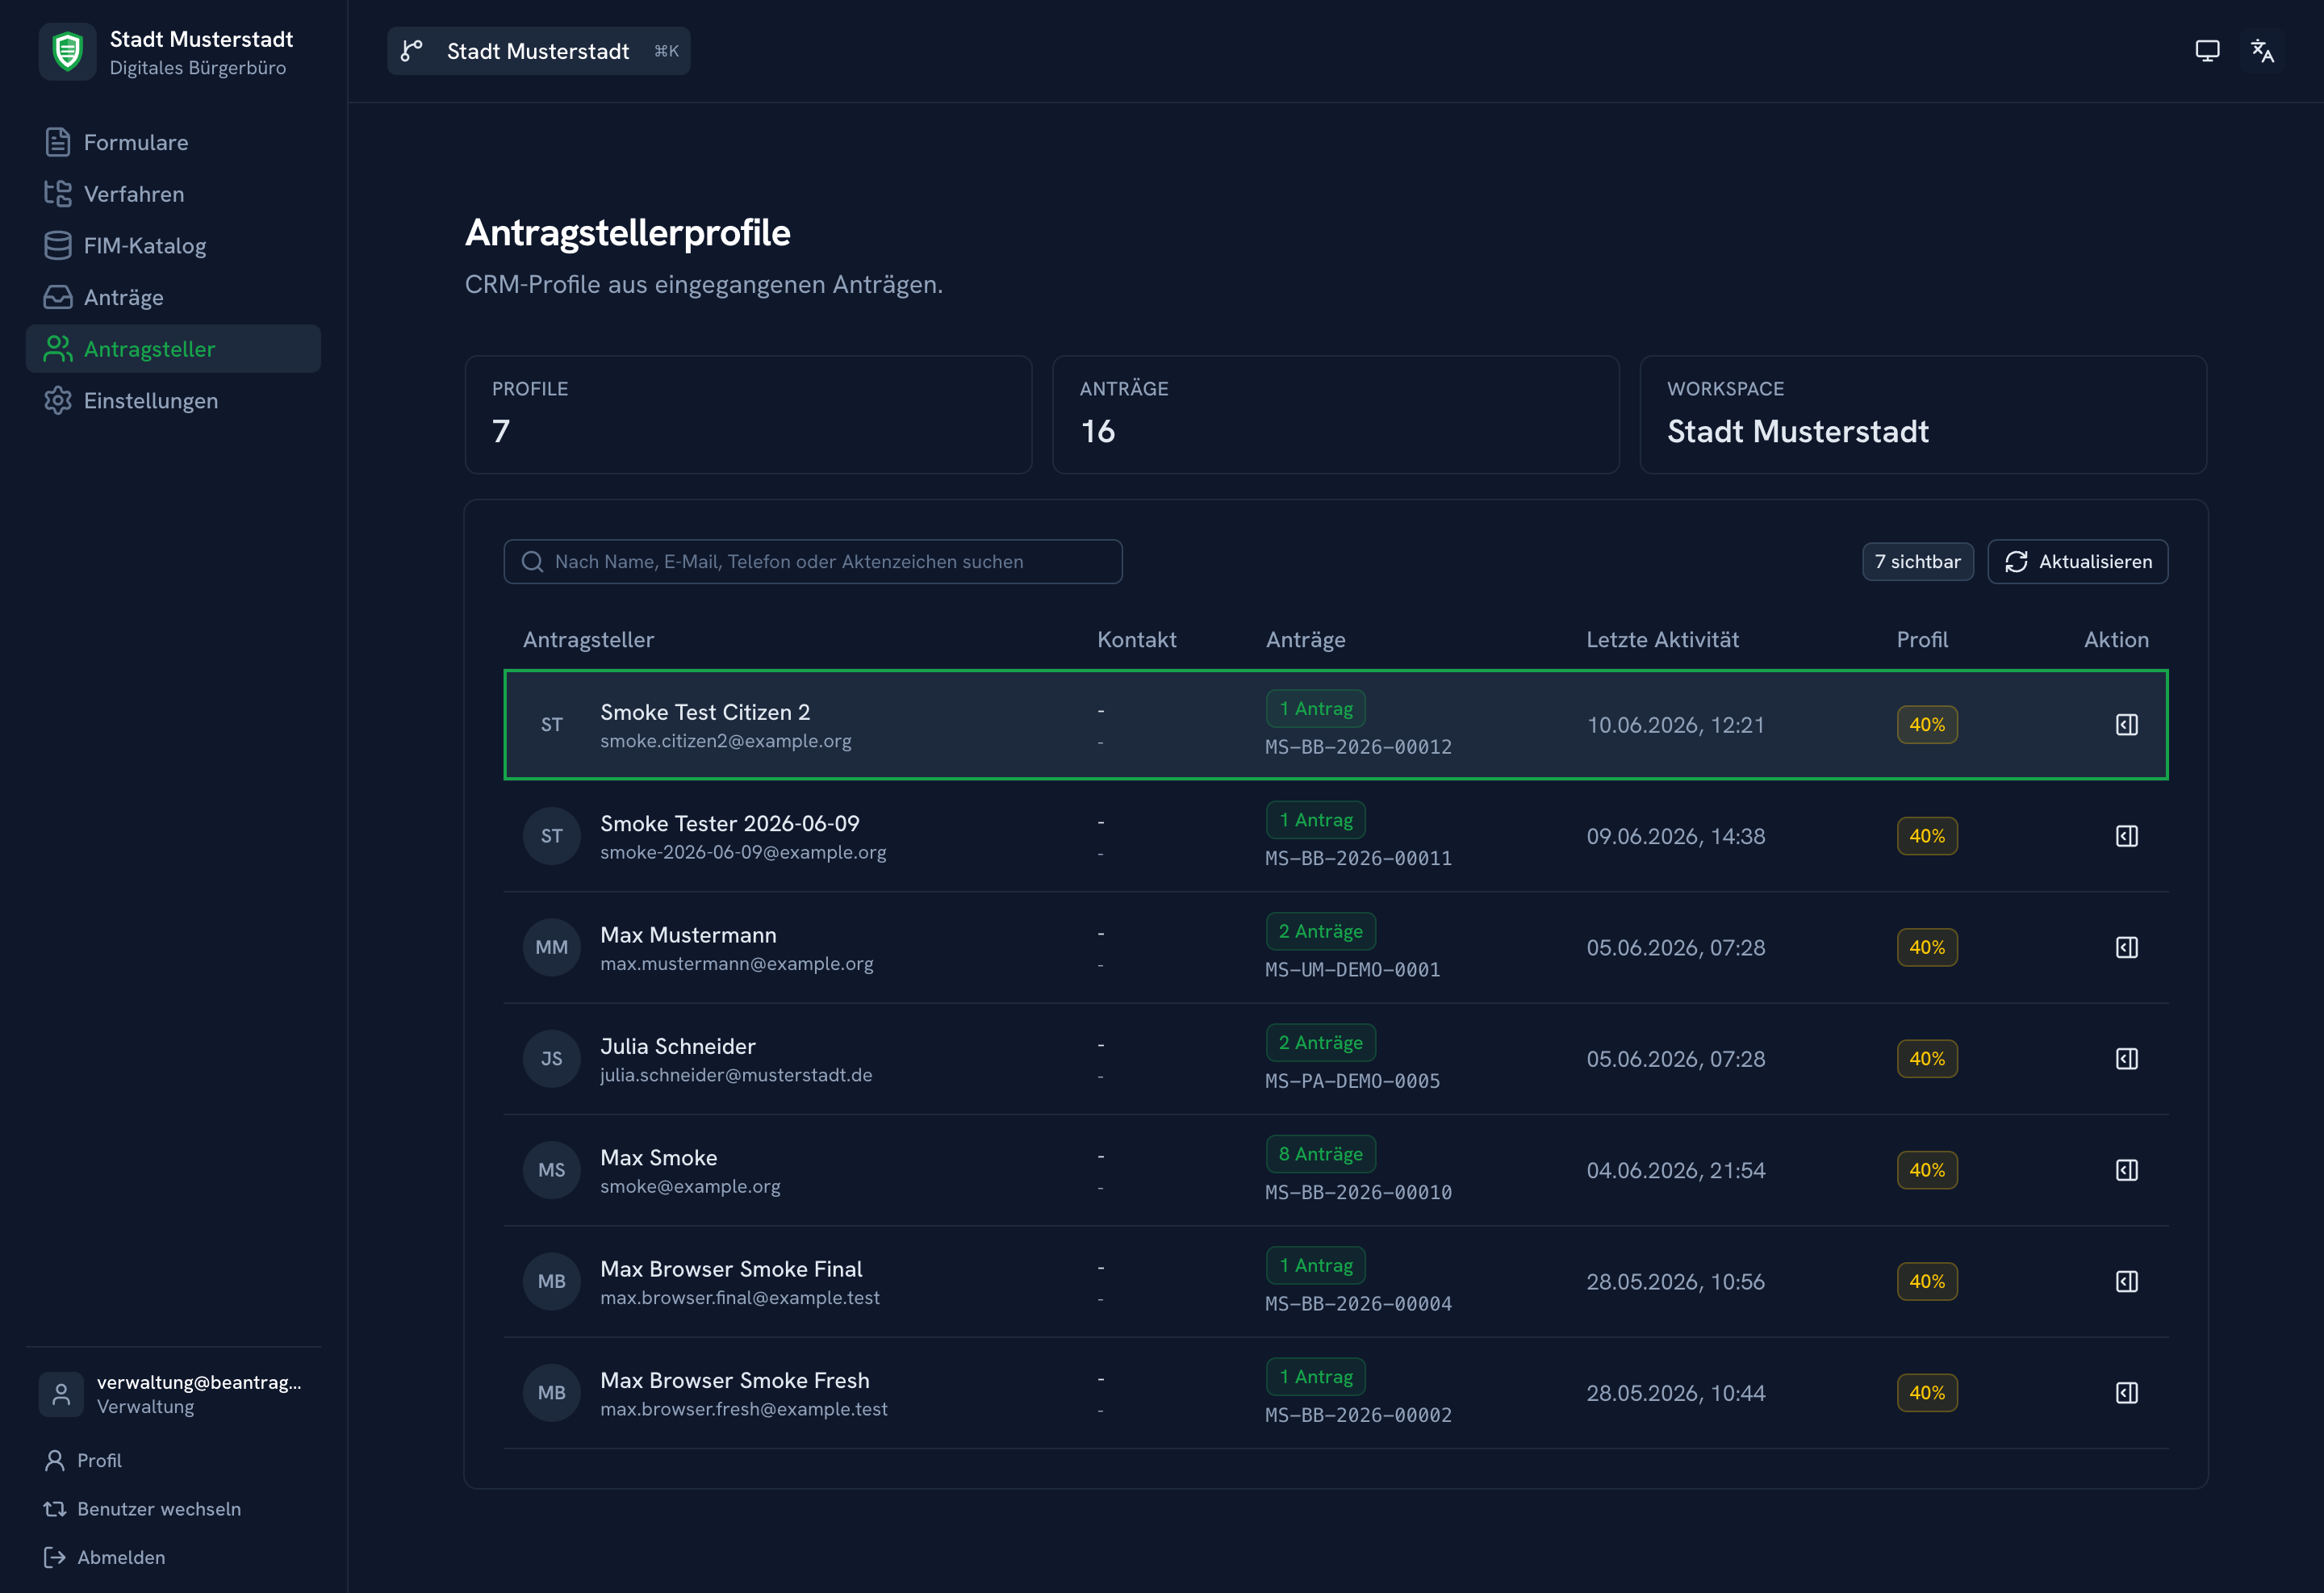Click the name Max Browser Smoke Fresh

735,1380
